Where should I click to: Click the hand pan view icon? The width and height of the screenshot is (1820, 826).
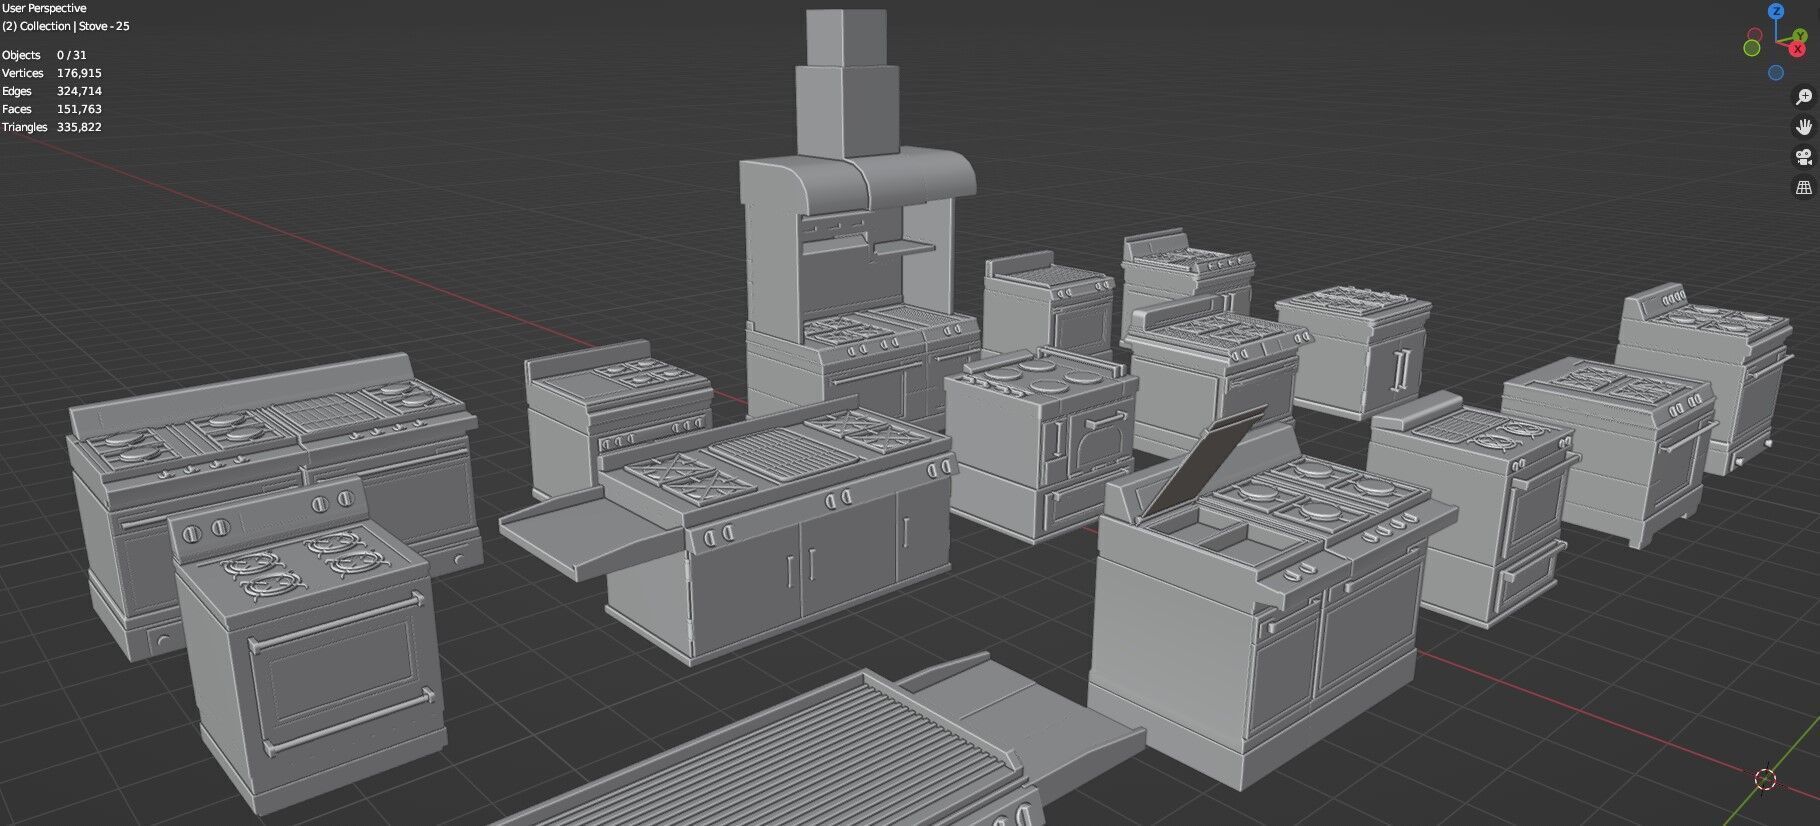(x=1804, y=127)
